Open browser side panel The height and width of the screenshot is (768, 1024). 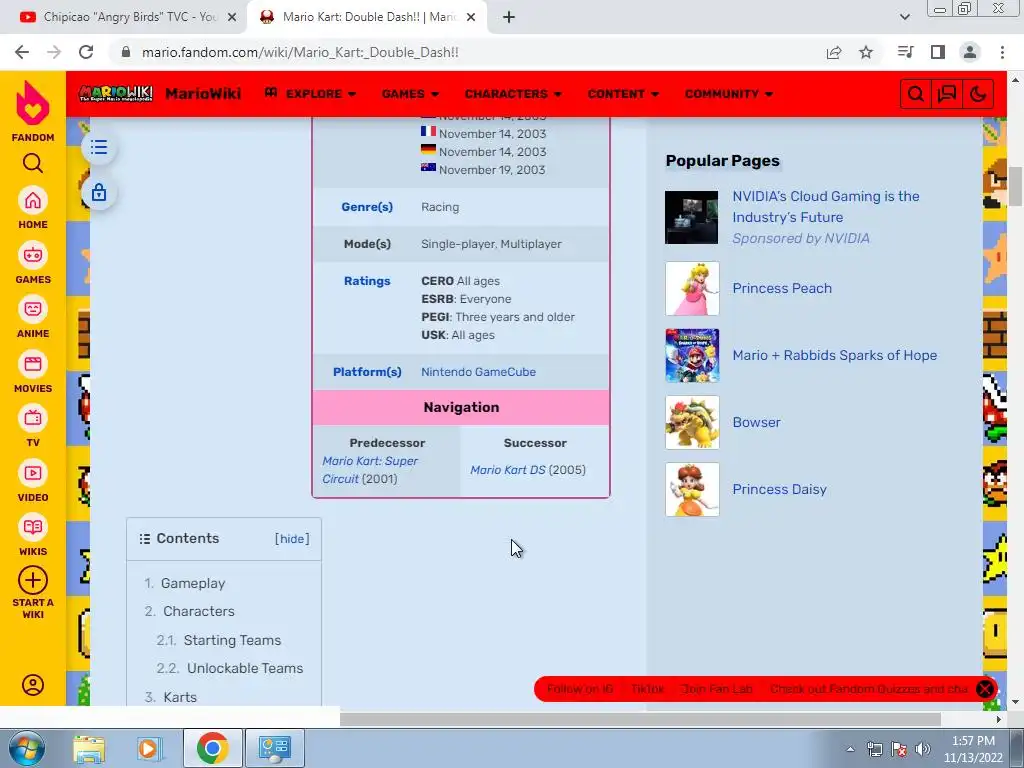tap(938, 52)
